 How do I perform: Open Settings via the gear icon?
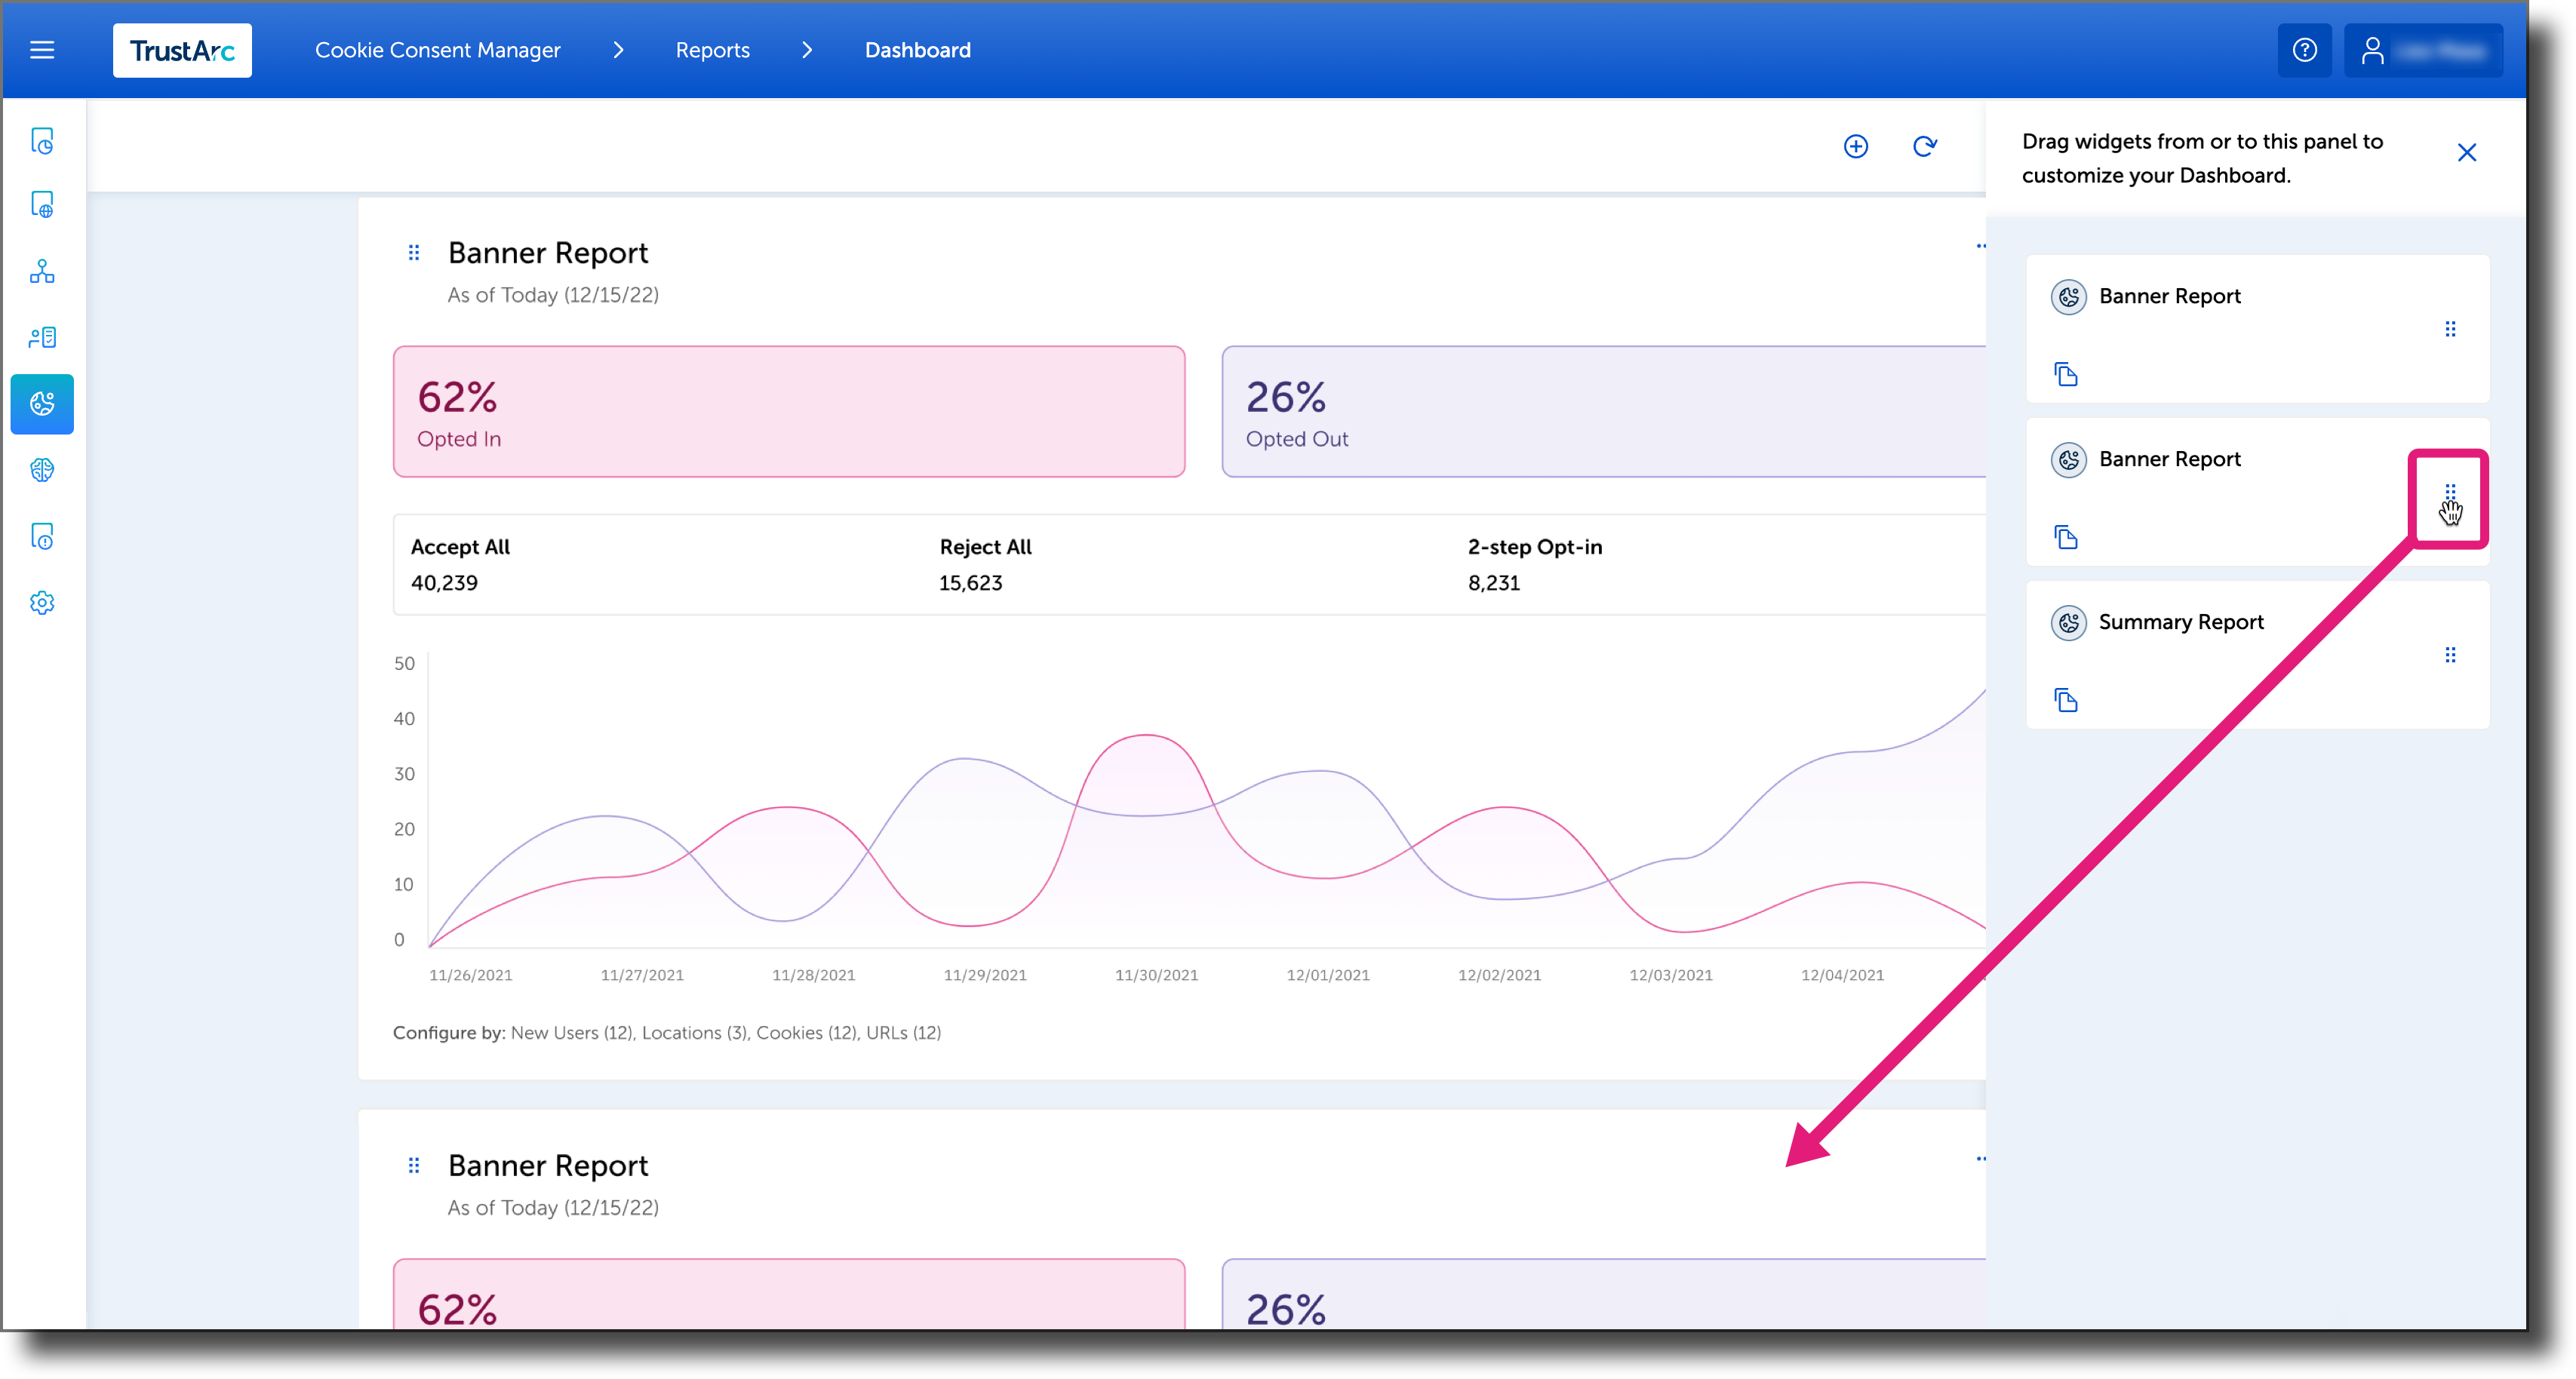42,602
